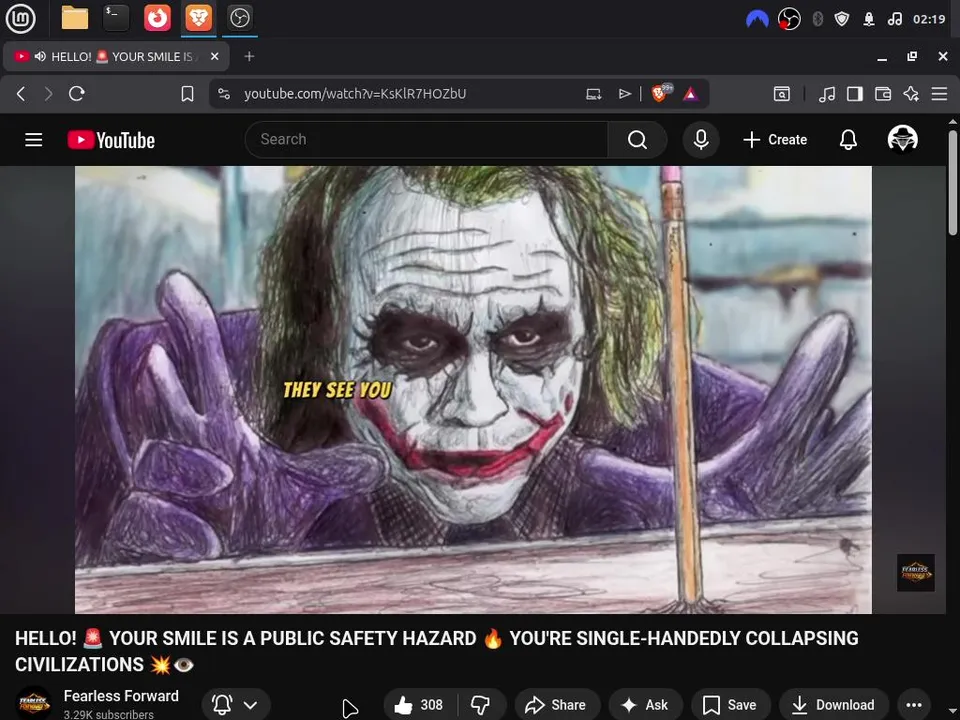This screenshot has width=960, height=720.
Task: Switch to the Brave browser taskbar icon
Action: coord(198,18)
